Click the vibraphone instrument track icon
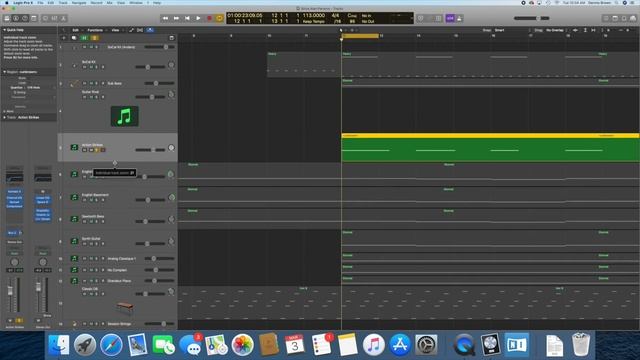Viewport: 640px width, 360px height. point(124,307)
